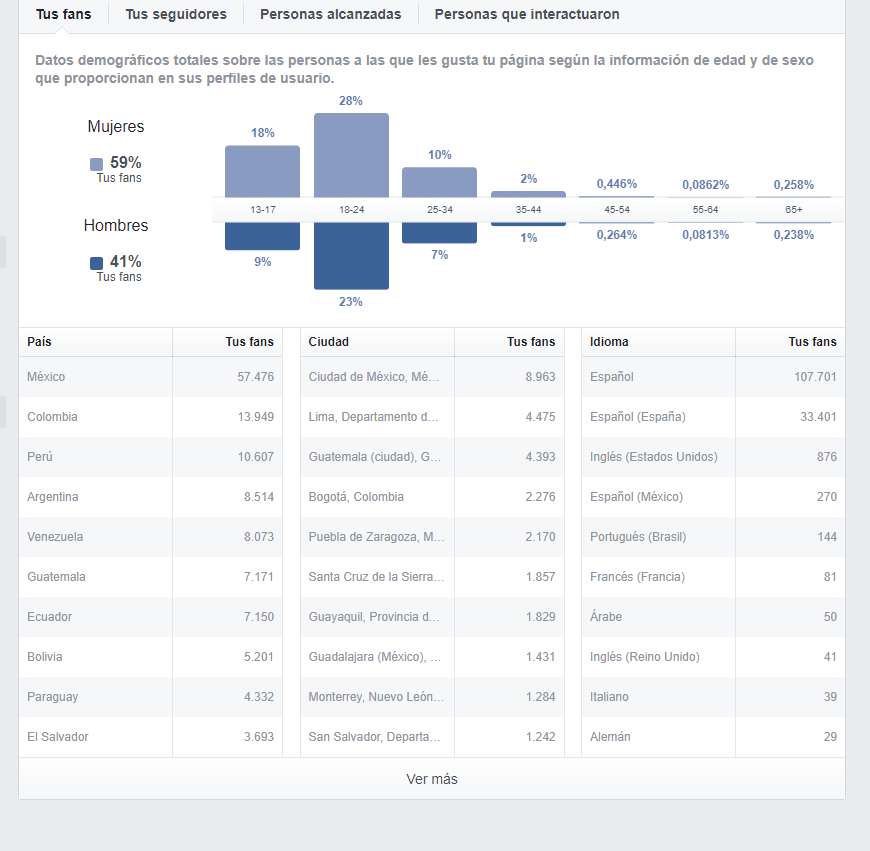
Task: Select the Francés (Francia) language row
Action: click(x=714, y=576)
